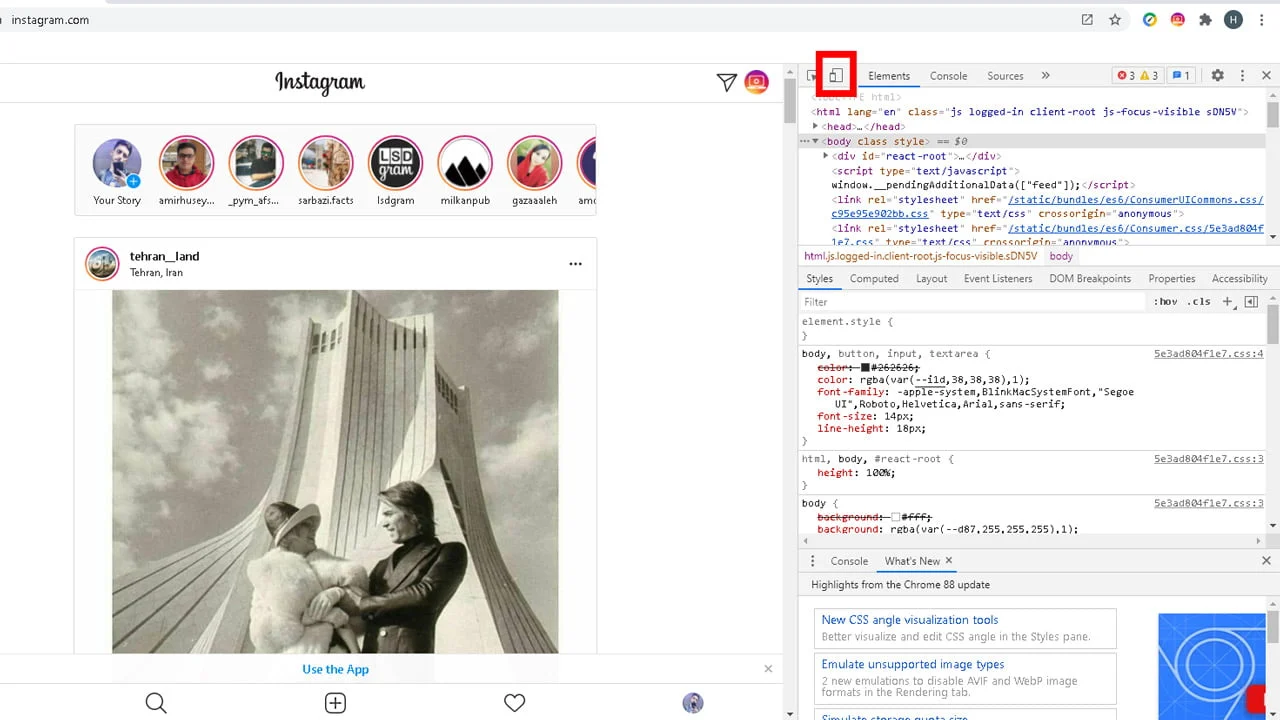Screen dimensions: 1280x720
Task: Open the drawer's three-dot menu
Action: click(x=812, y=561)
